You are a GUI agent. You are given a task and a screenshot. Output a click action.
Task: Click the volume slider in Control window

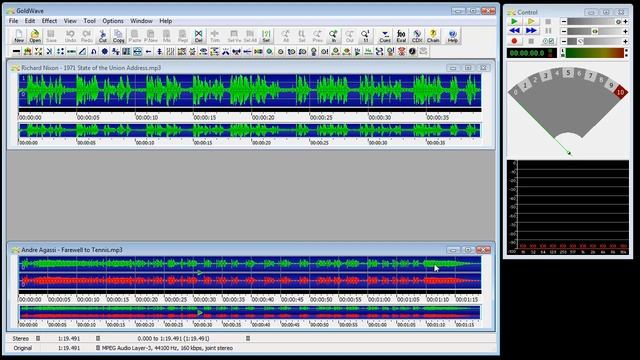coord(594,21)
